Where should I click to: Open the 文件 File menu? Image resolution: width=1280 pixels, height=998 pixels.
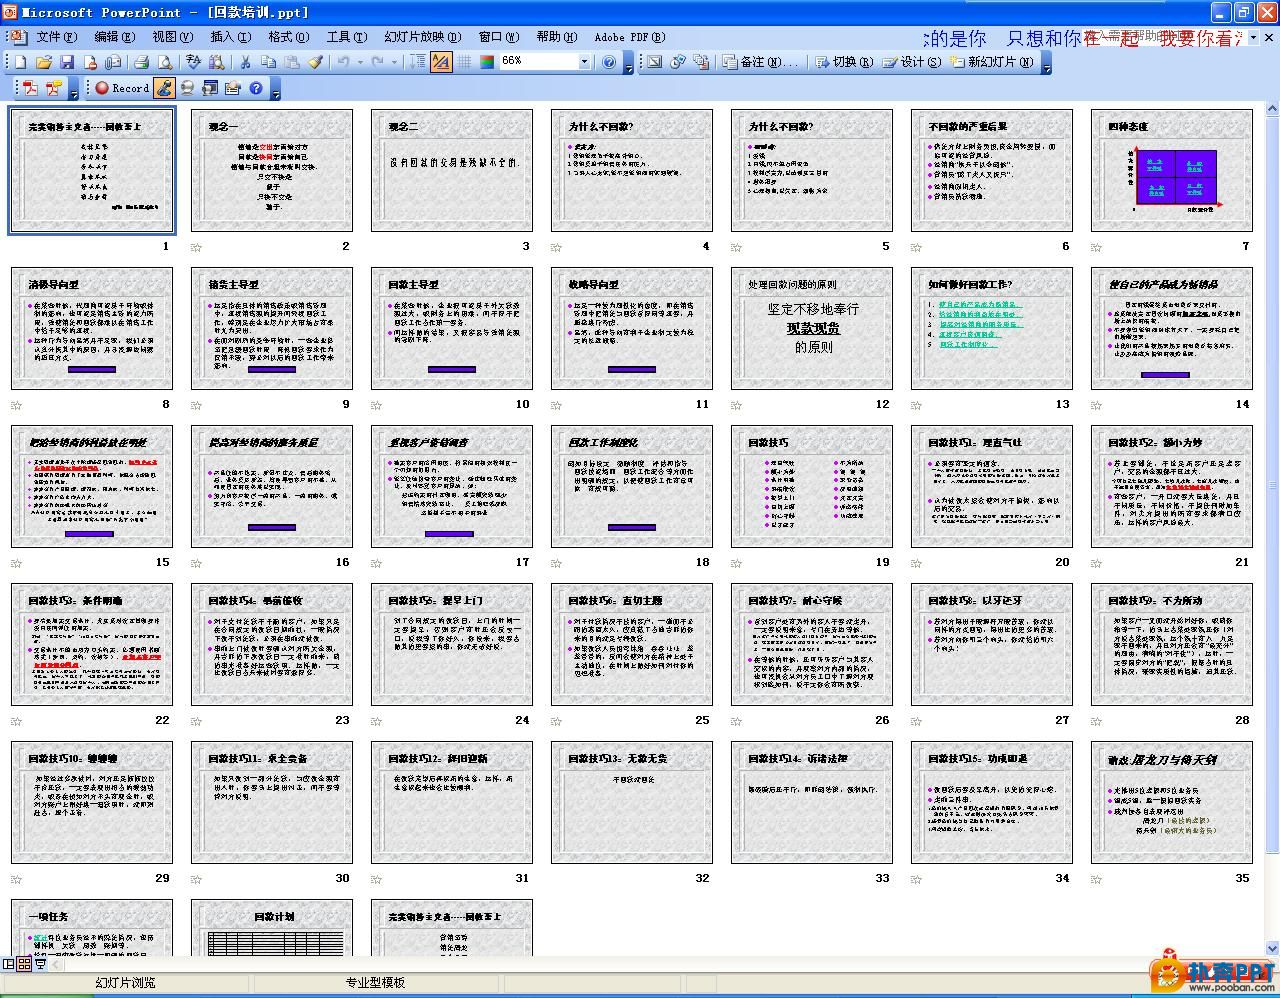tap(55, 37)
